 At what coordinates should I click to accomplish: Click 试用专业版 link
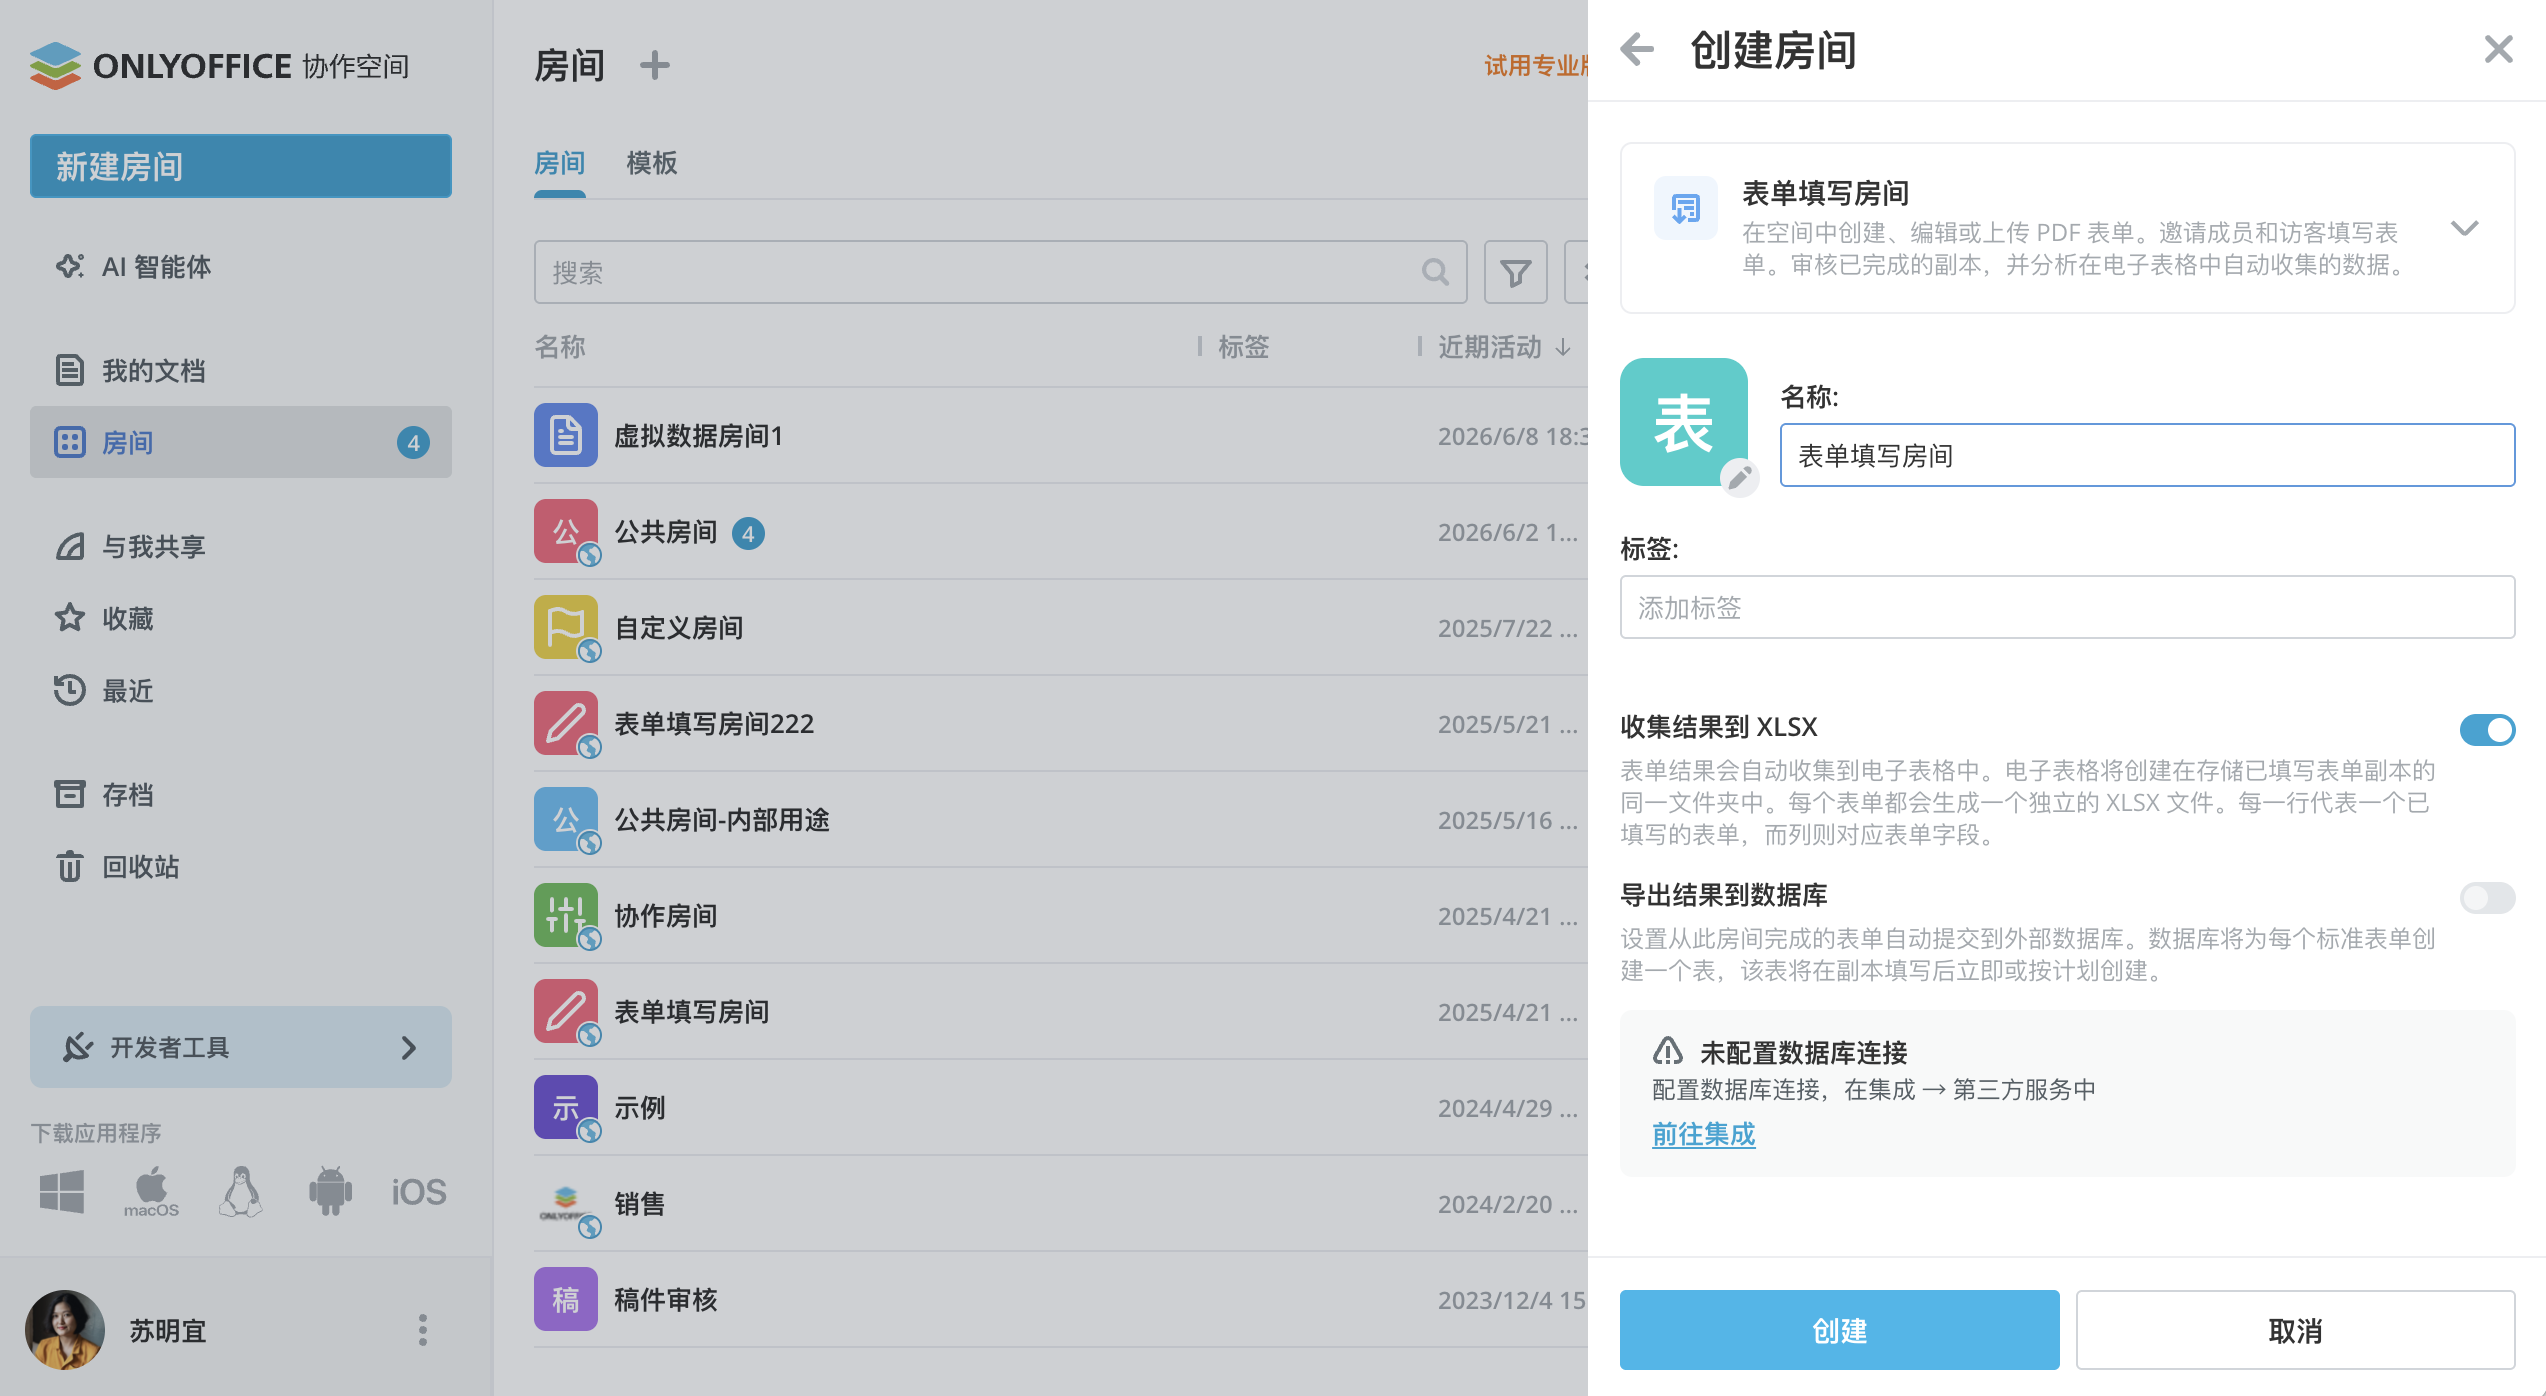1536,66
